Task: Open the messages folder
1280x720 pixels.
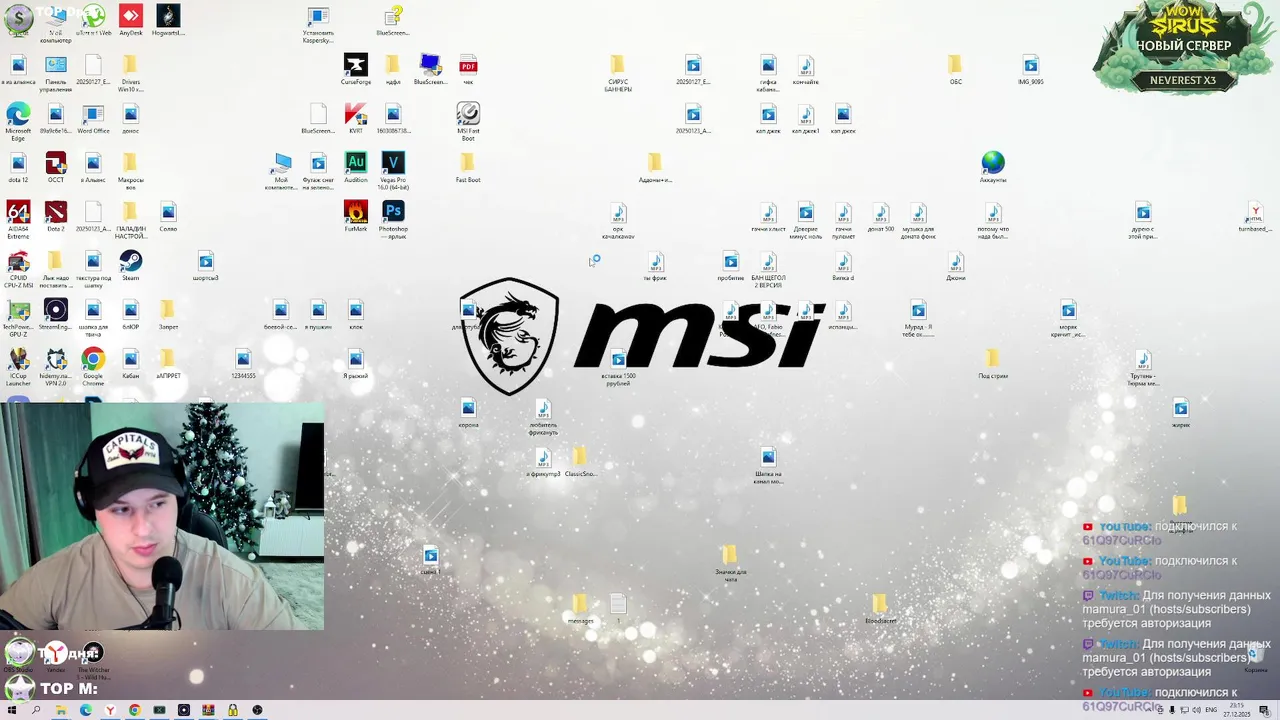Action: (580, 608)
